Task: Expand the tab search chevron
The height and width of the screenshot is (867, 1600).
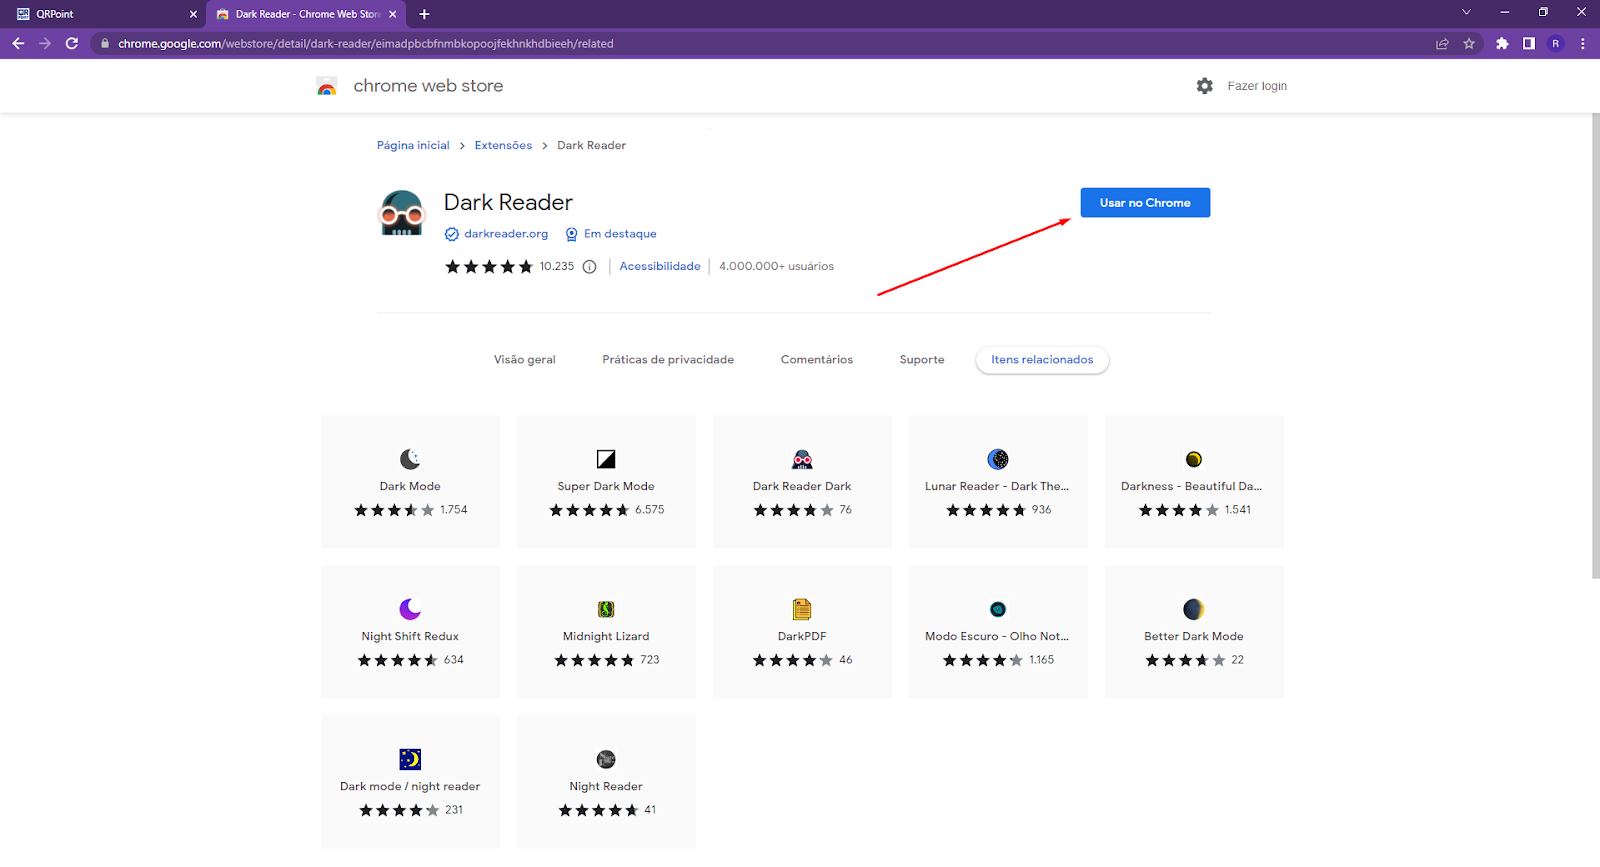Action: [x=1466, y=13]
